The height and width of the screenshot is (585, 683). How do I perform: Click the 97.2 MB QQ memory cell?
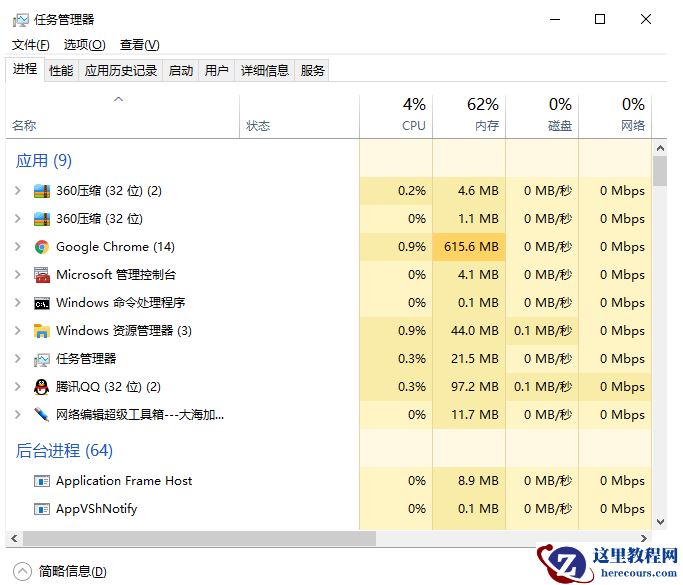(469, 387)
